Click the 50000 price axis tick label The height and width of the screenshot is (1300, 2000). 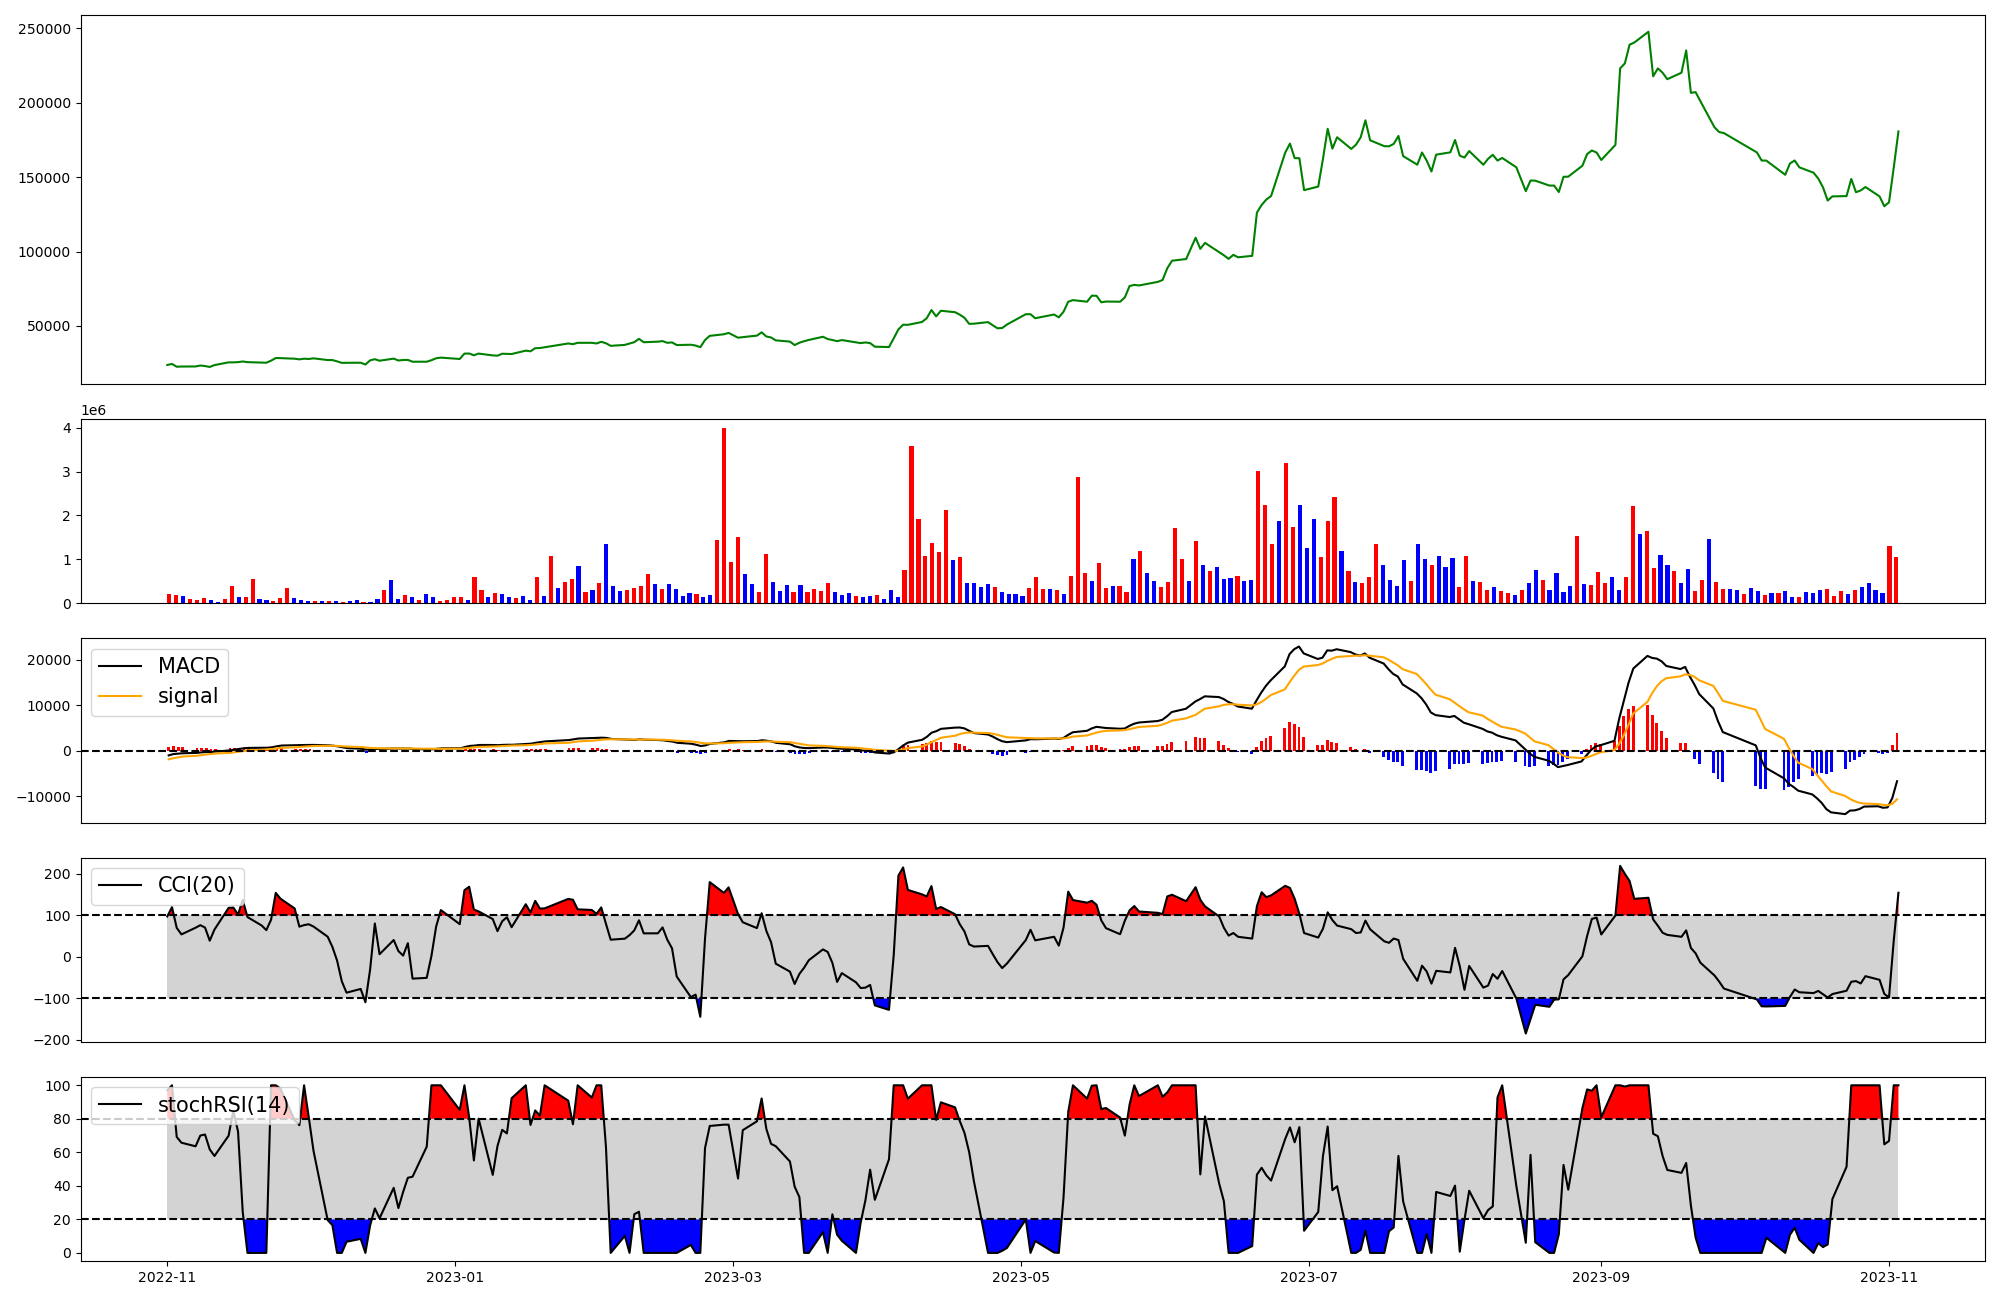[48, 327]
